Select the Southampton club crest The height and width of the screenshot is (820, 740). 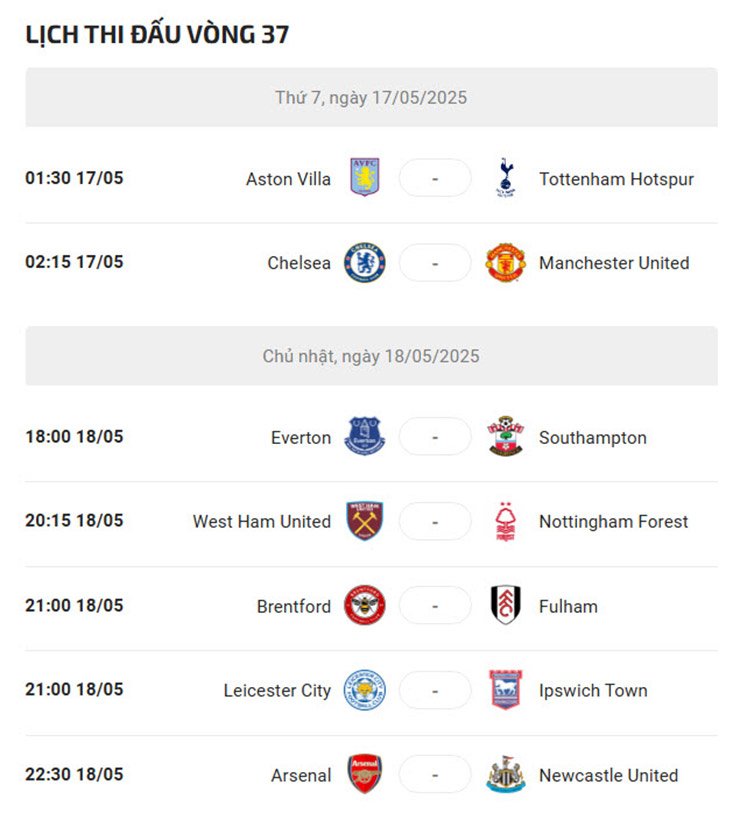(x=505, y=436)
